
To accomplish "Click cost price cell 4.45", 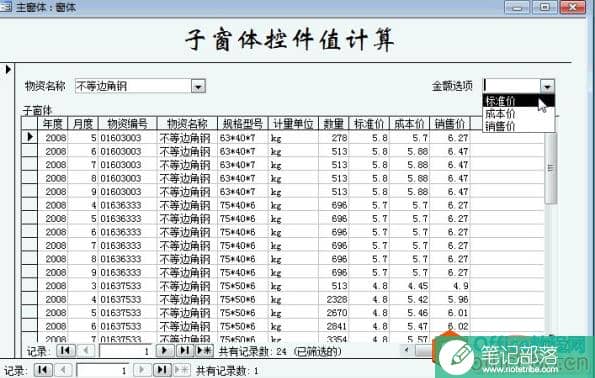I will (x=409, y=286).
